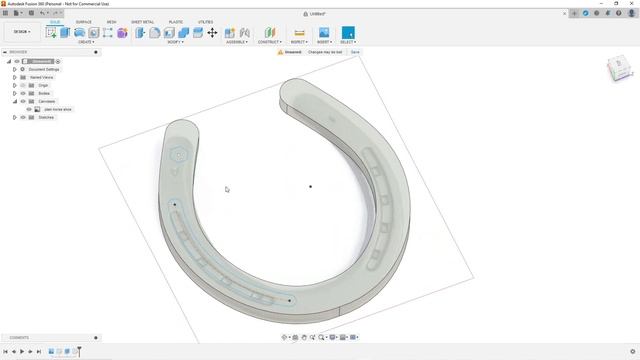
Task: Expand the Document Settings node
Action: coord(15,69)
